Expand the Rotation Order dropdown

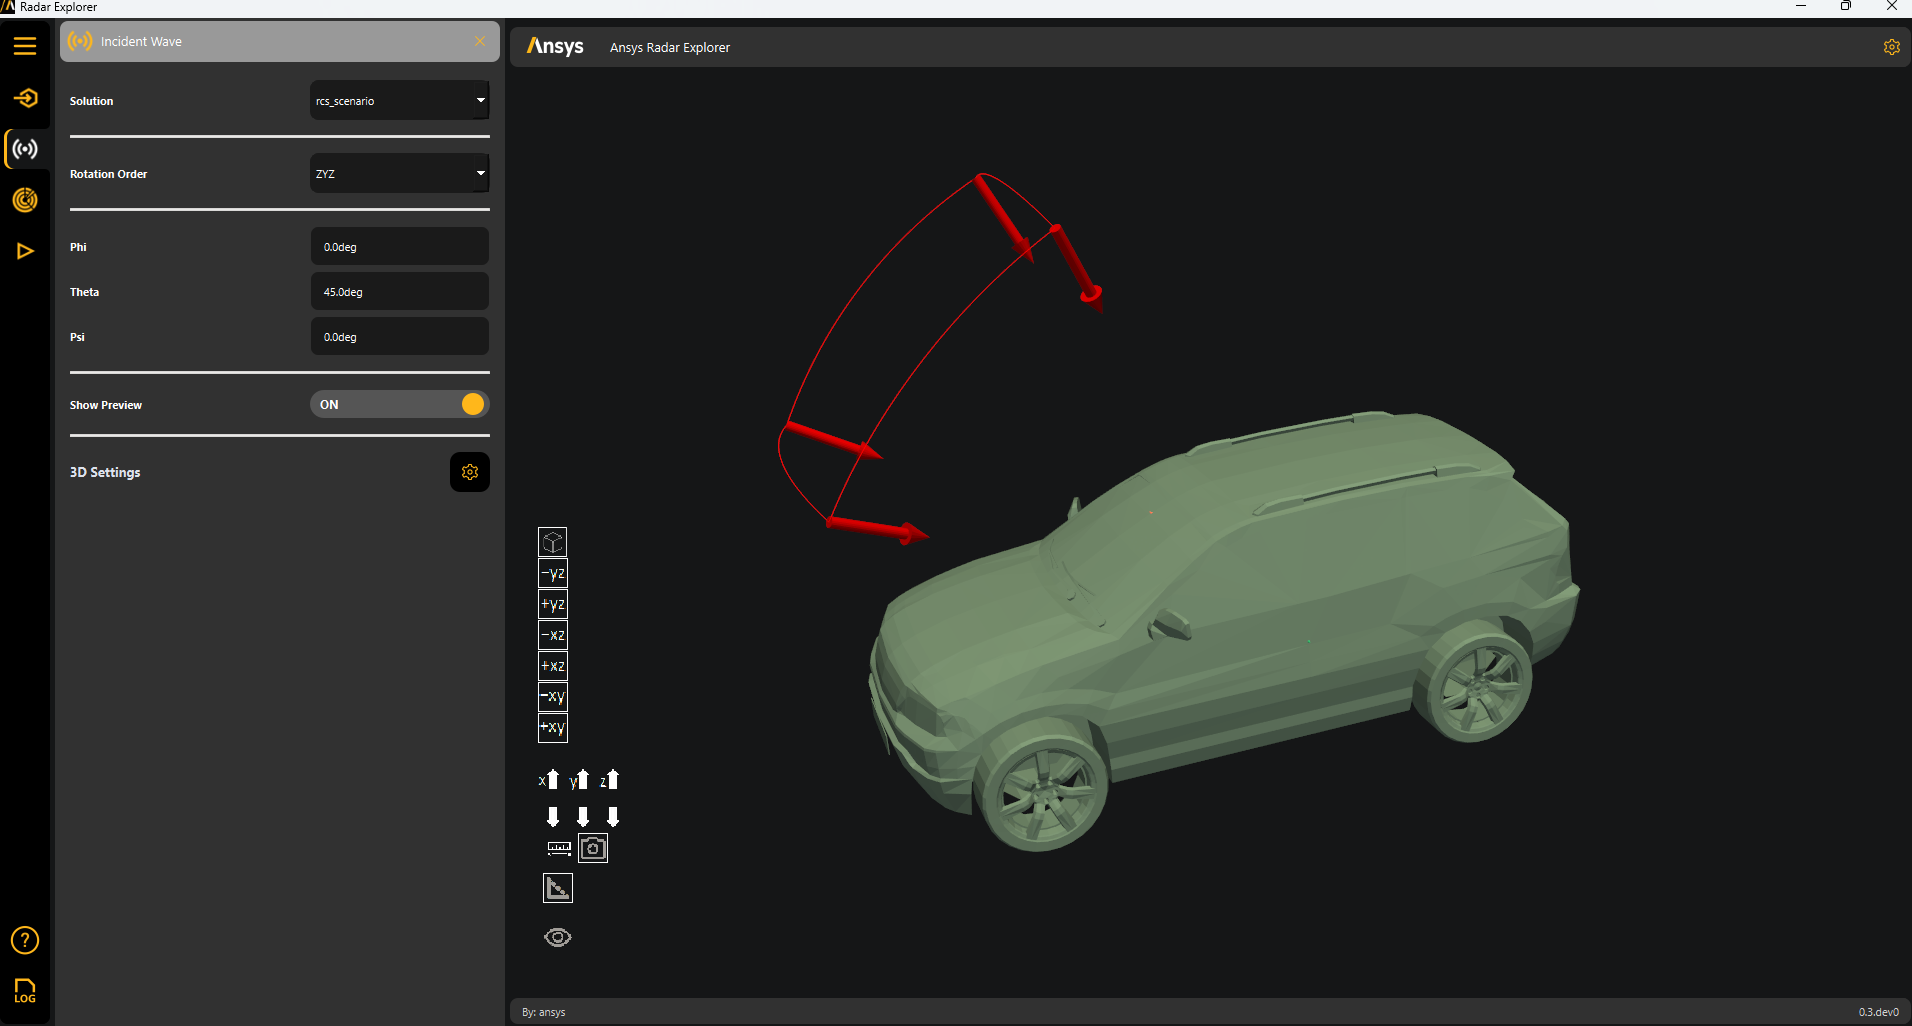[x=399, y=174]
